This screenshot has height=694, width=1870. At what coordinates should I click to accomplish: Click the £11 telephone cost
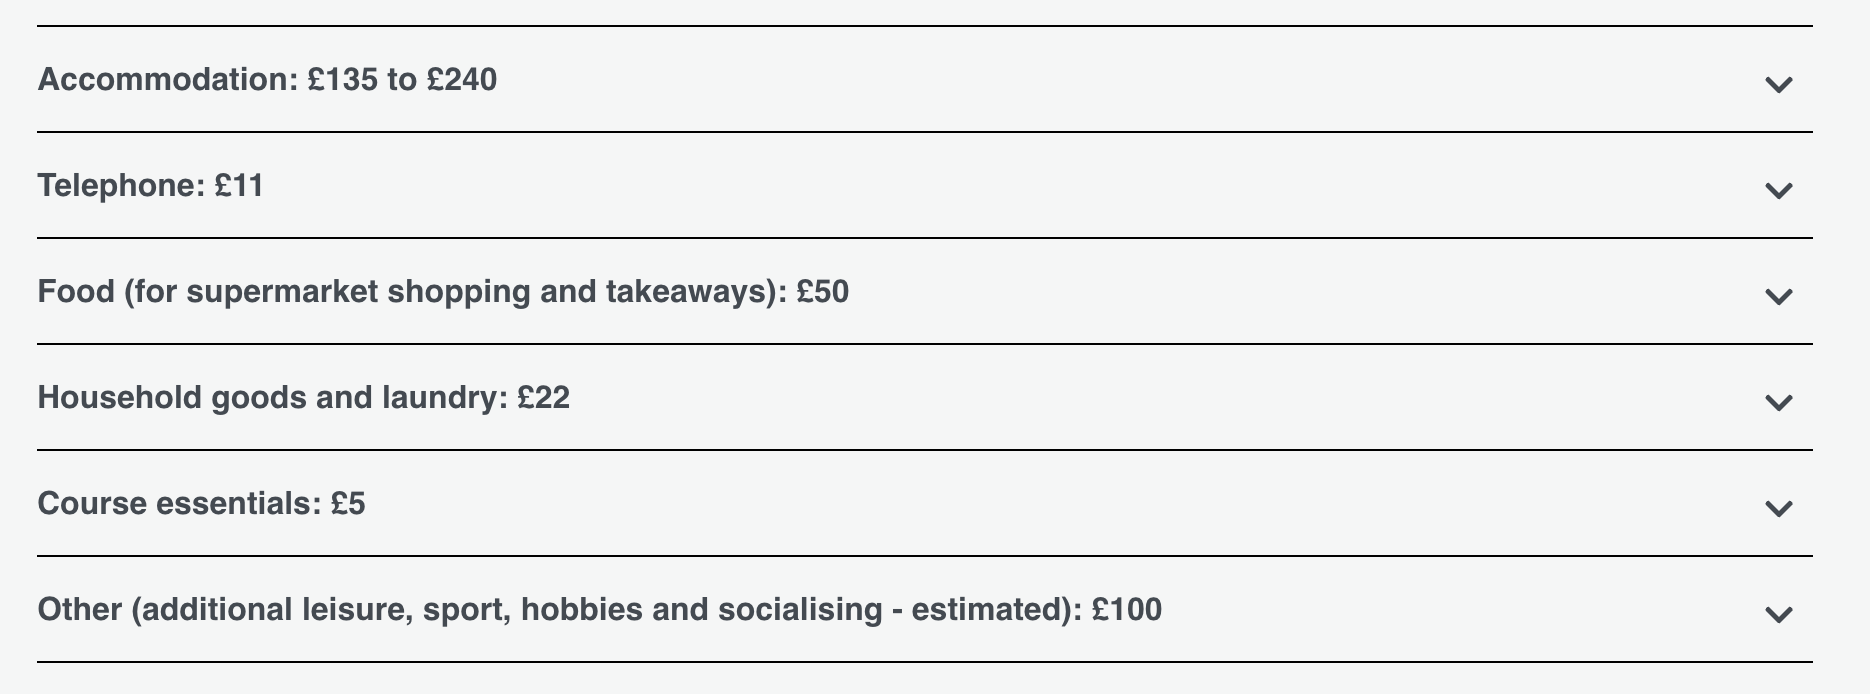click(x=239, y=186)
